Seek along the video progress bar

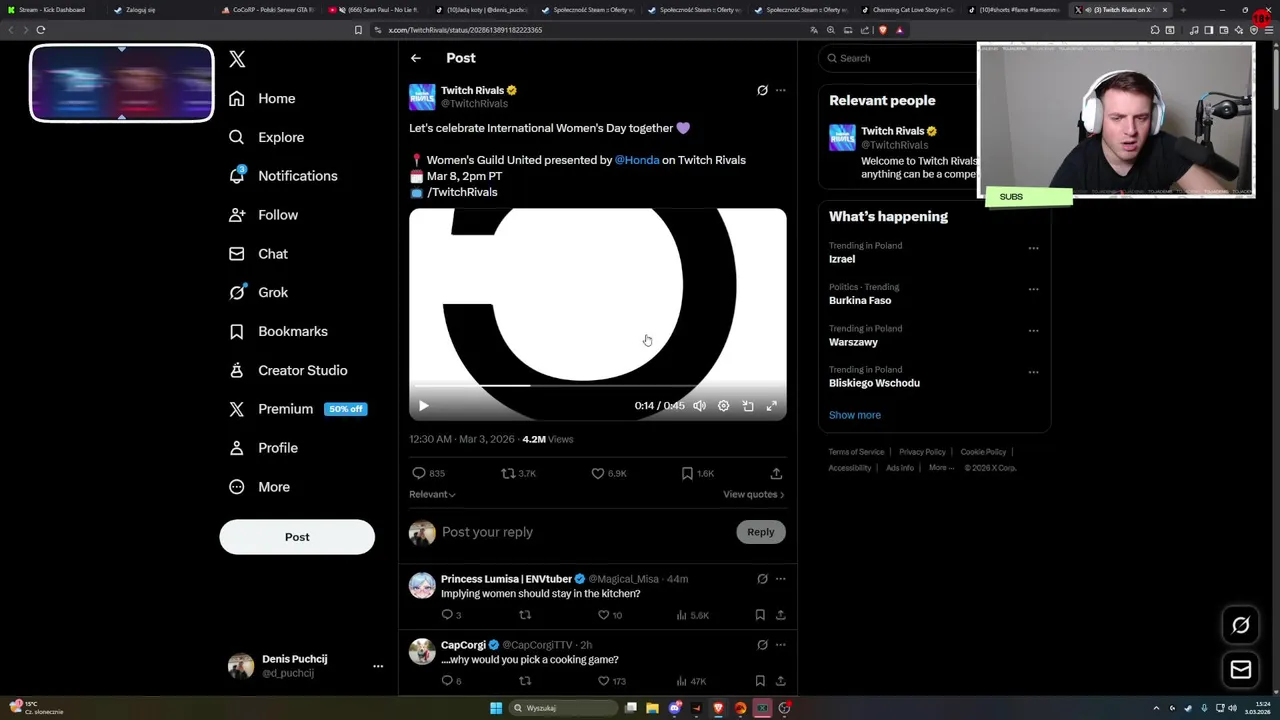pos(598,385)
